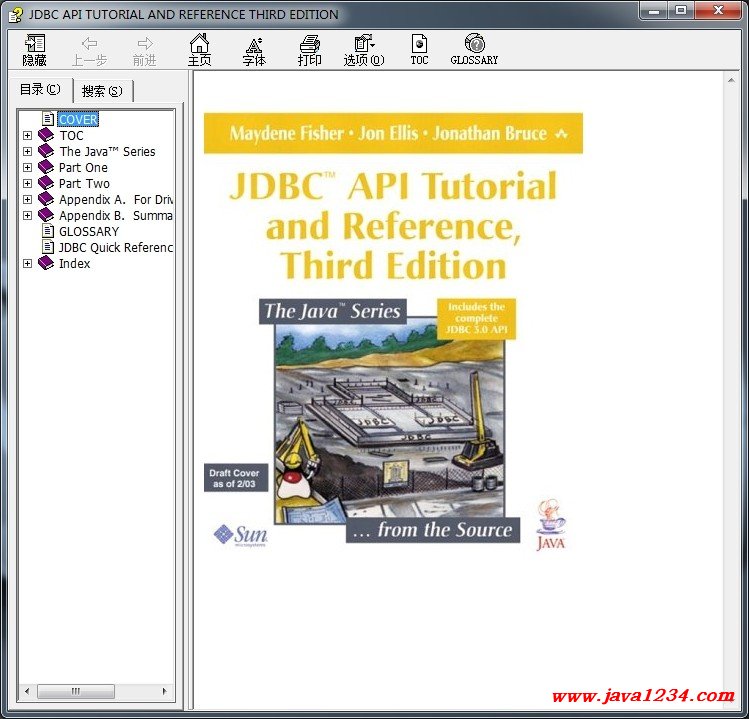749x719 pixels.
Task: Click the purple book icon beside TOC
Action: 46,135
